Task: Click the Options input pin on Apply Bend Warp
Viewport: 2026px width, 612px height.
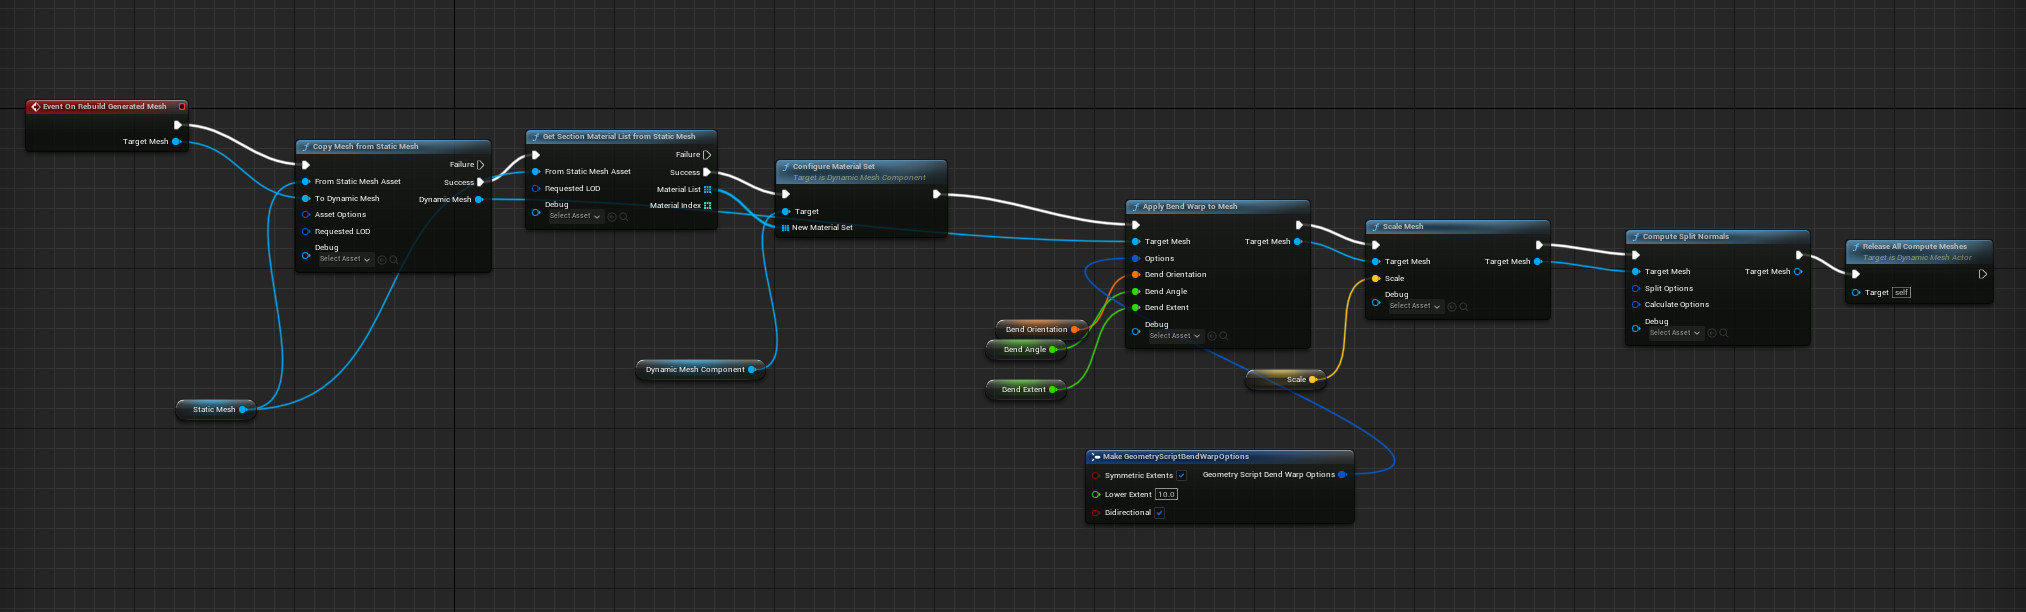Action: (x=1136, y=258)
